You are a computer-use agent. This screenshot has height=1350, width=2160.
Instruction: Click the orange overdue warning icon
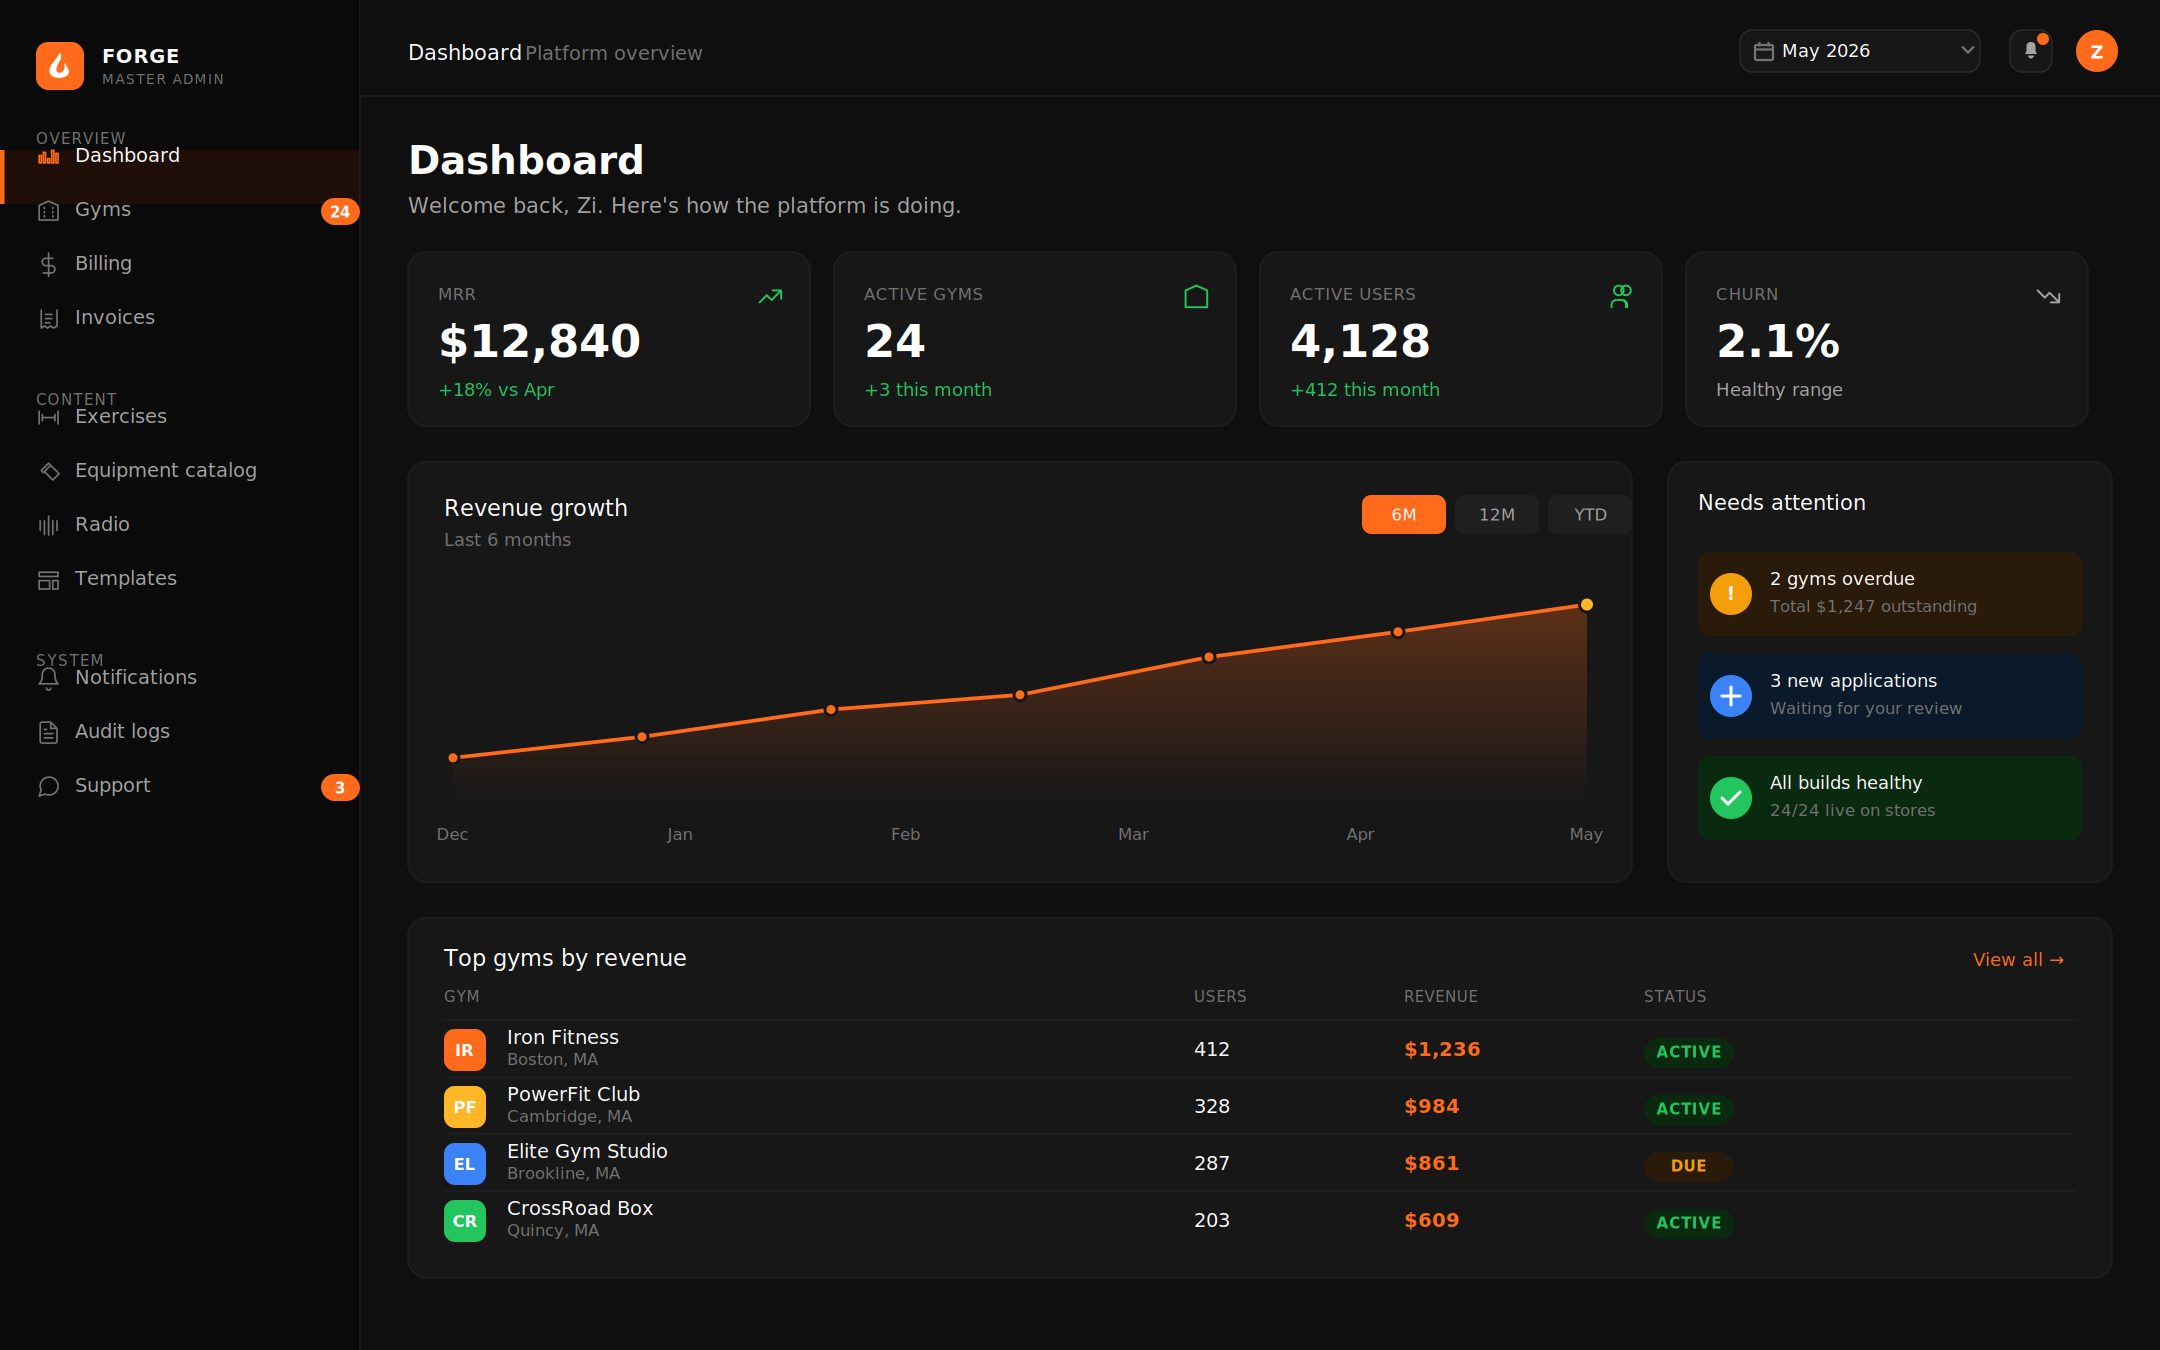pyautogui.click(x=1731, y=594)
